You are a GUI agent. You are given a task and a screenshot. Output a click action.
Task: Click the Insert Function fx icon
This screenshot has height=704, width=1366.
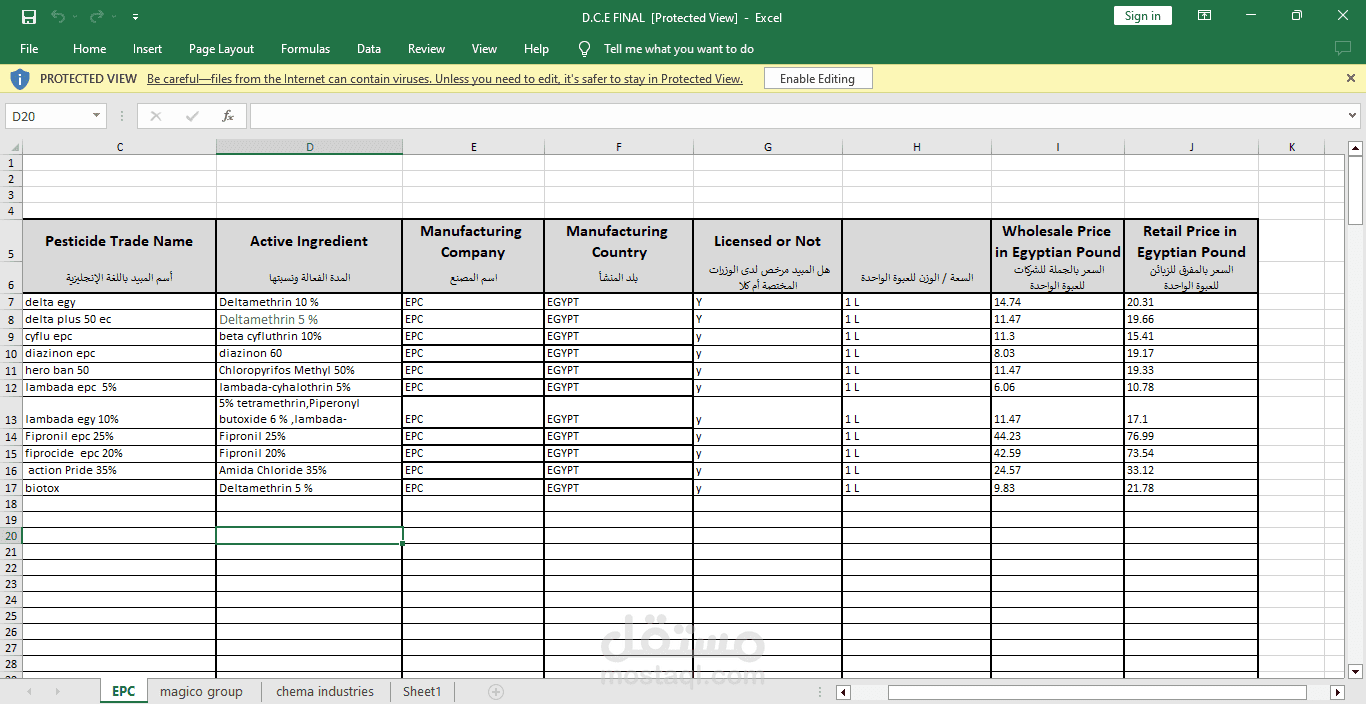[x=228, y=116]
